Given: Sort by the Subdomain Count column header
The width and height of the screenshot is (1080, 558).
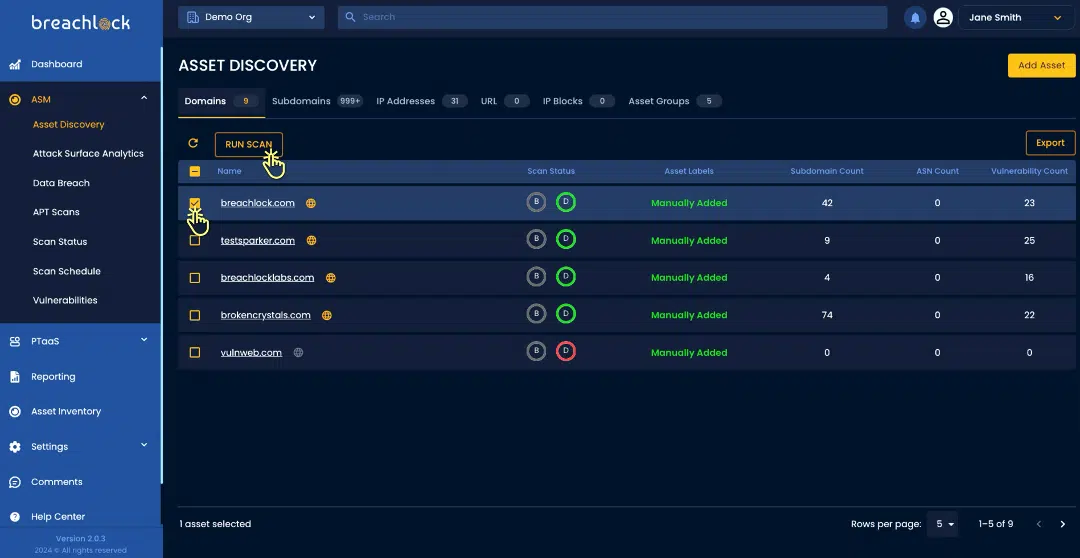Looking at the screenshot, I should (827, 171).
